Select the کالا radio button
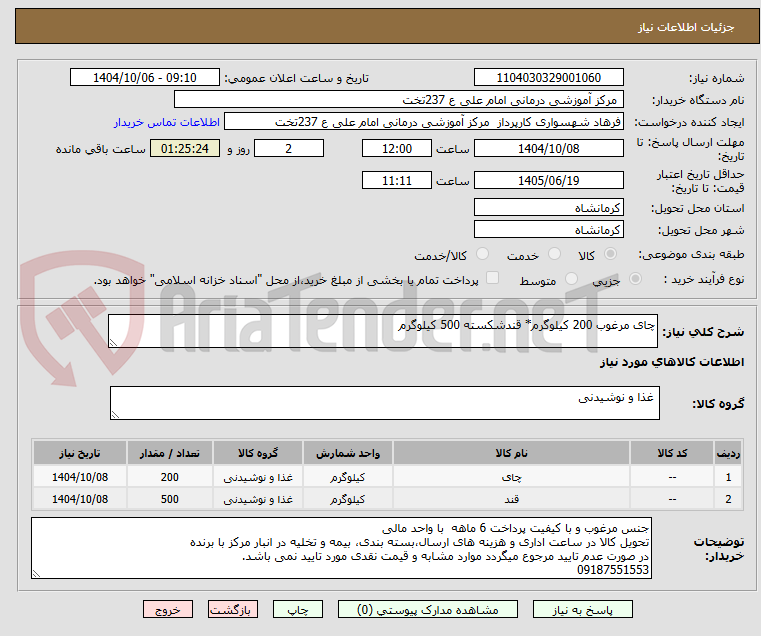 coord(610,254)
